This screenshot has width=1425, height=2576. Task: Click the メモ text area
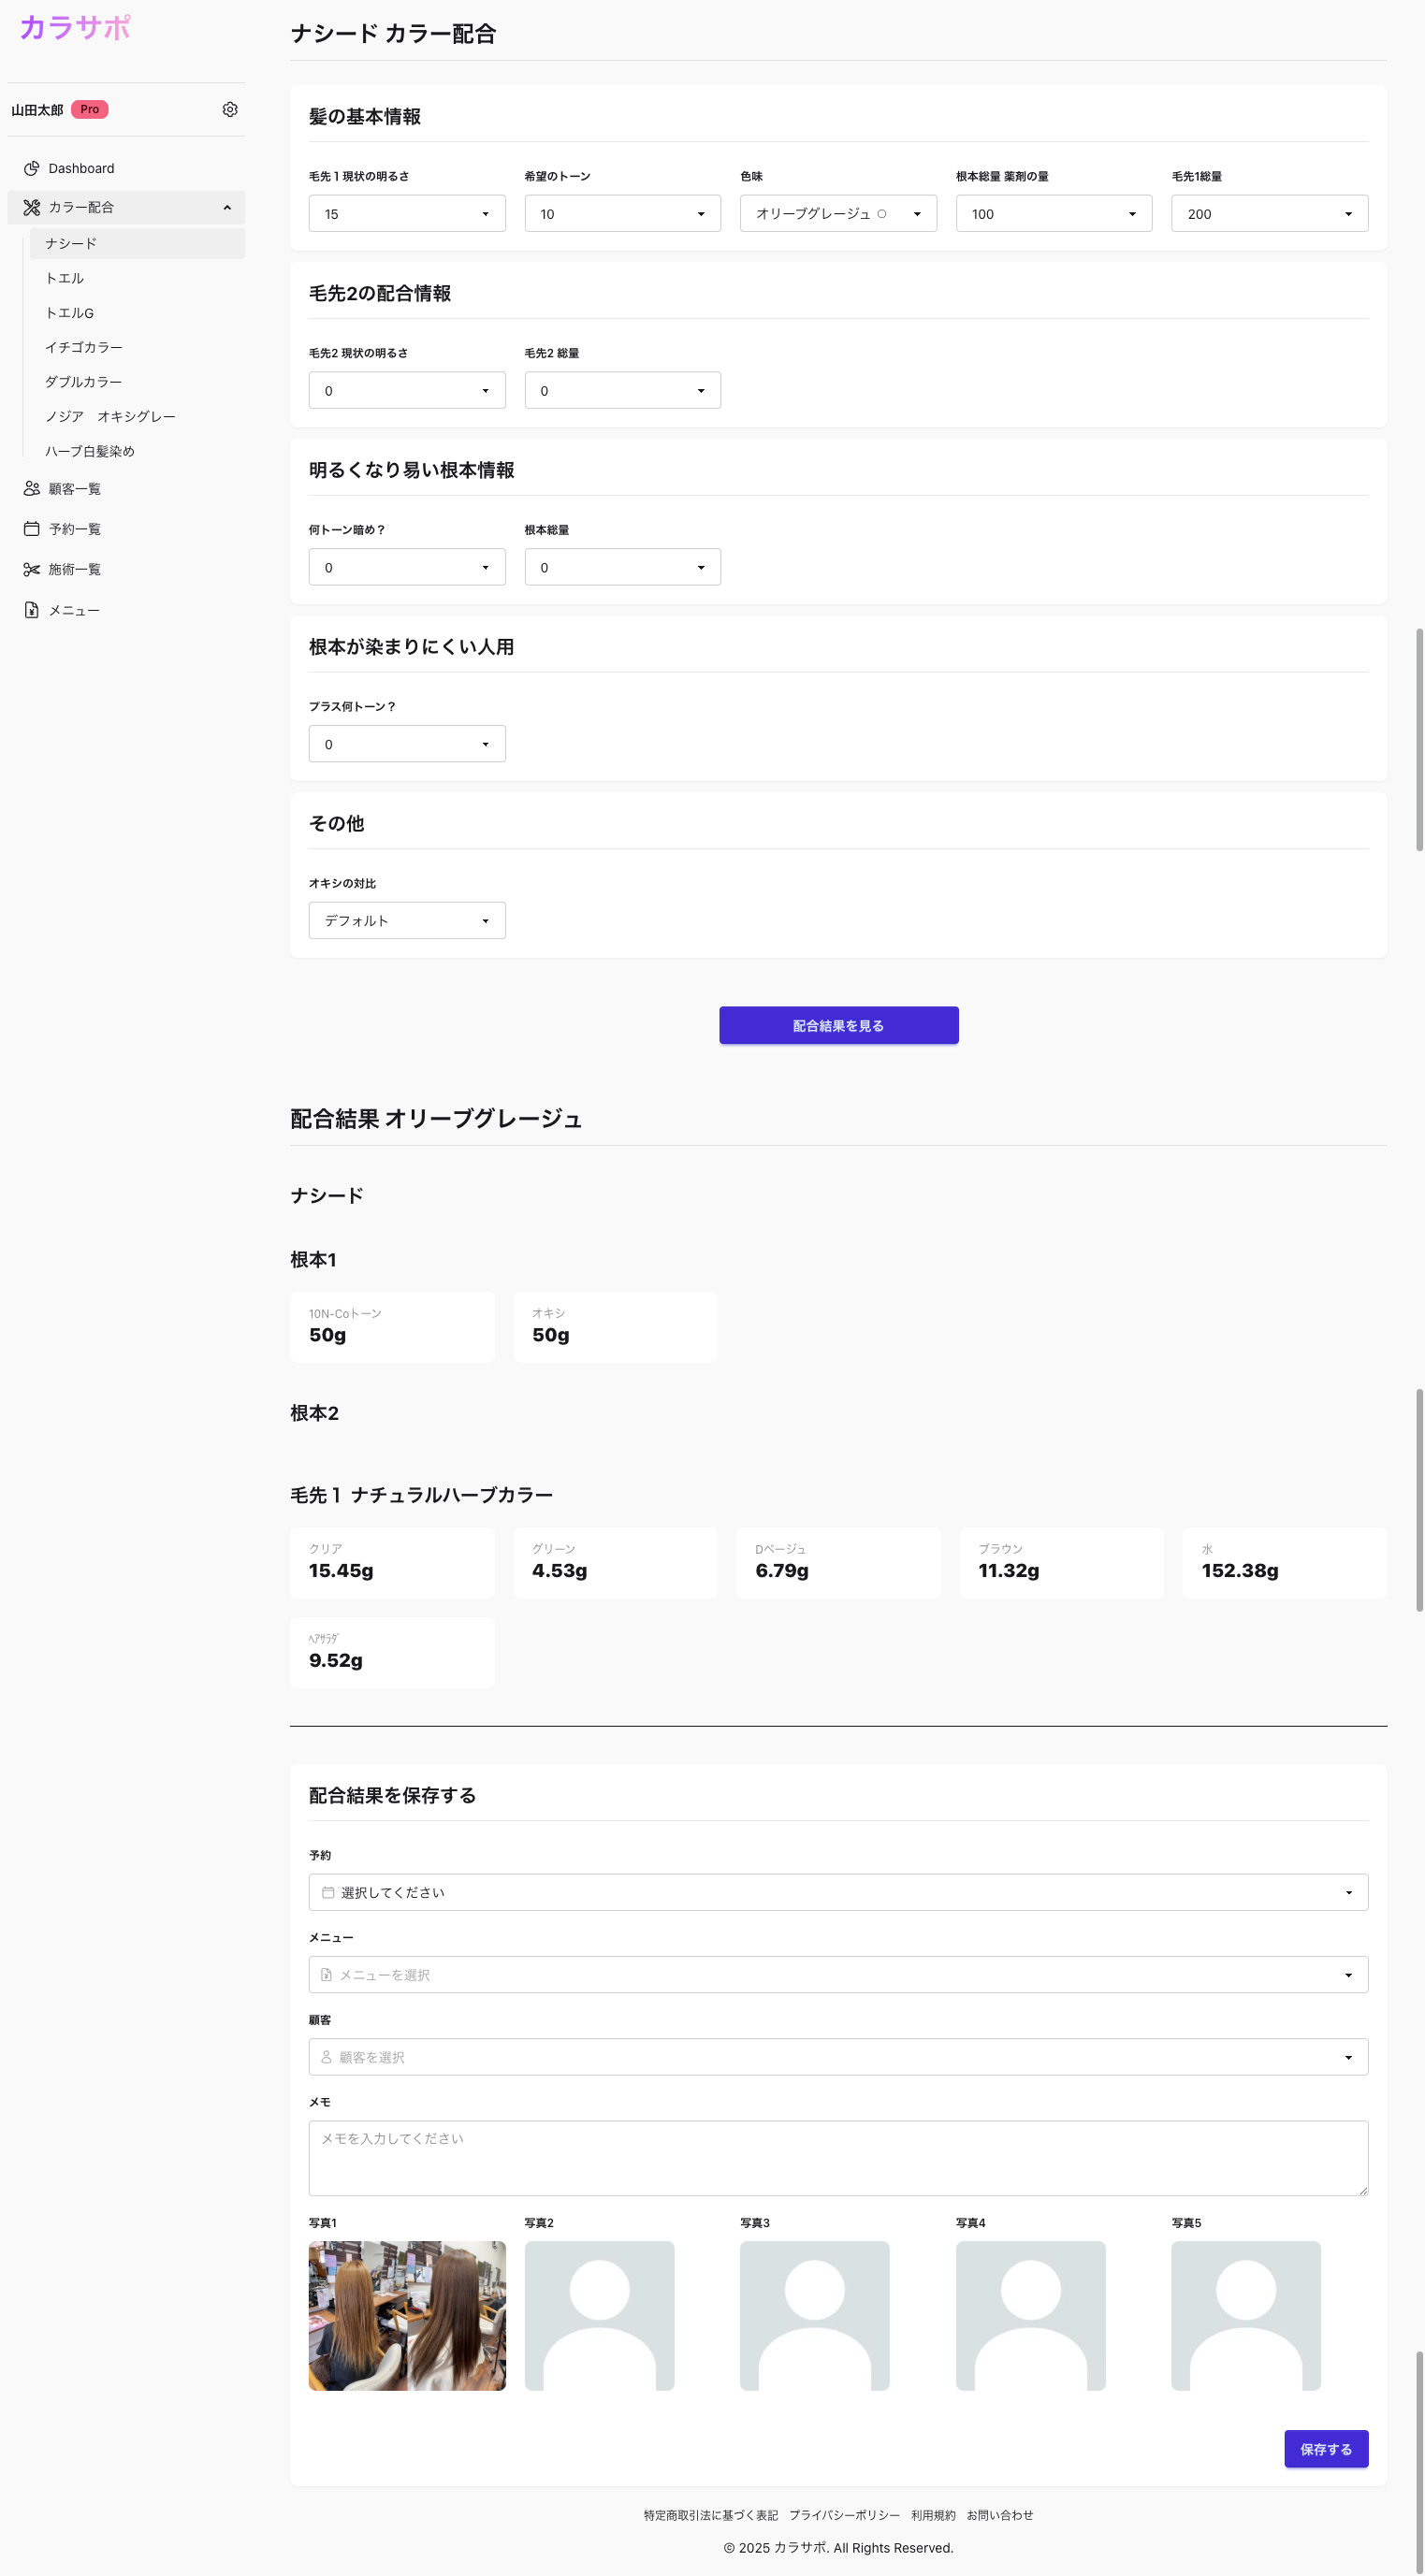pyautogui.click(x=838, y=2158)
